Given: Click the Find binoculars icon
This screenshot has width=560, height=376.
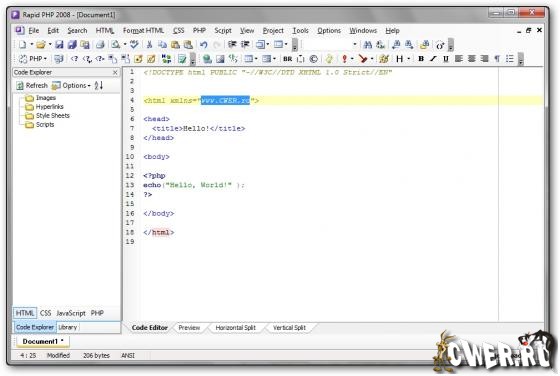Looking at the screenshot, I should [x=368, y=45].
